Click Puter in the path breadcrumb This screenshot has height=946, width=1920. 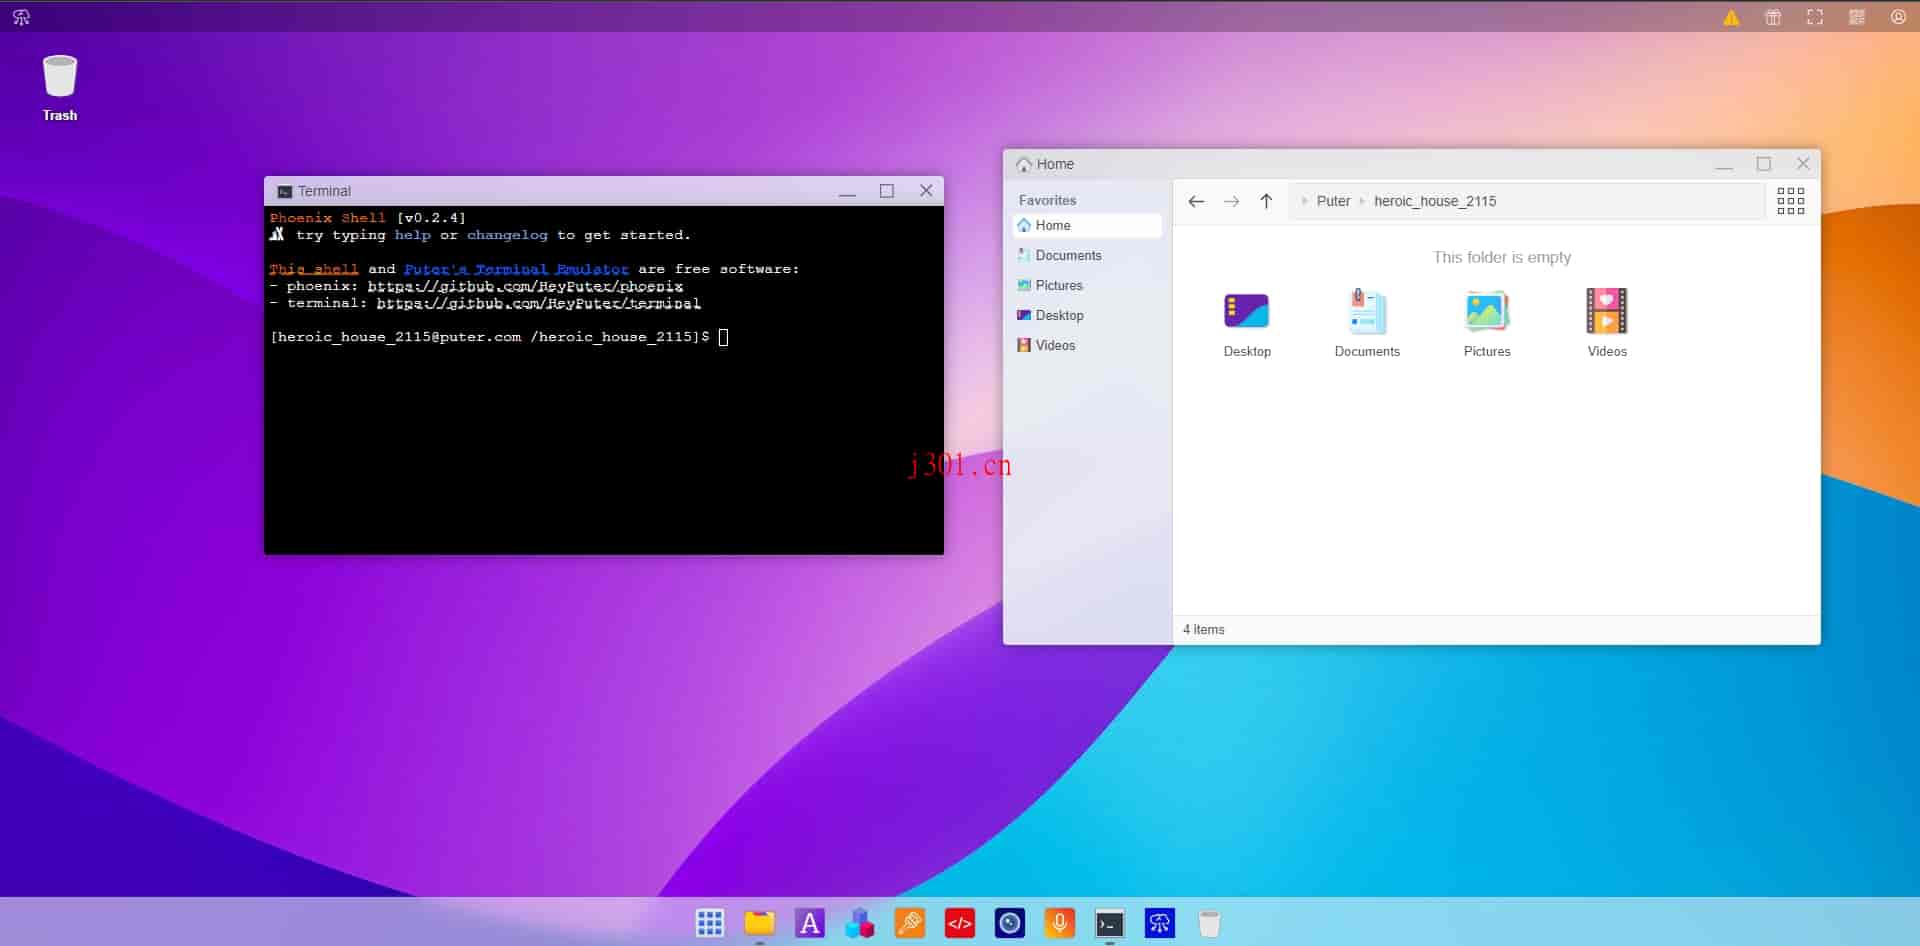pyautogui.click(x=1333, y=201)
